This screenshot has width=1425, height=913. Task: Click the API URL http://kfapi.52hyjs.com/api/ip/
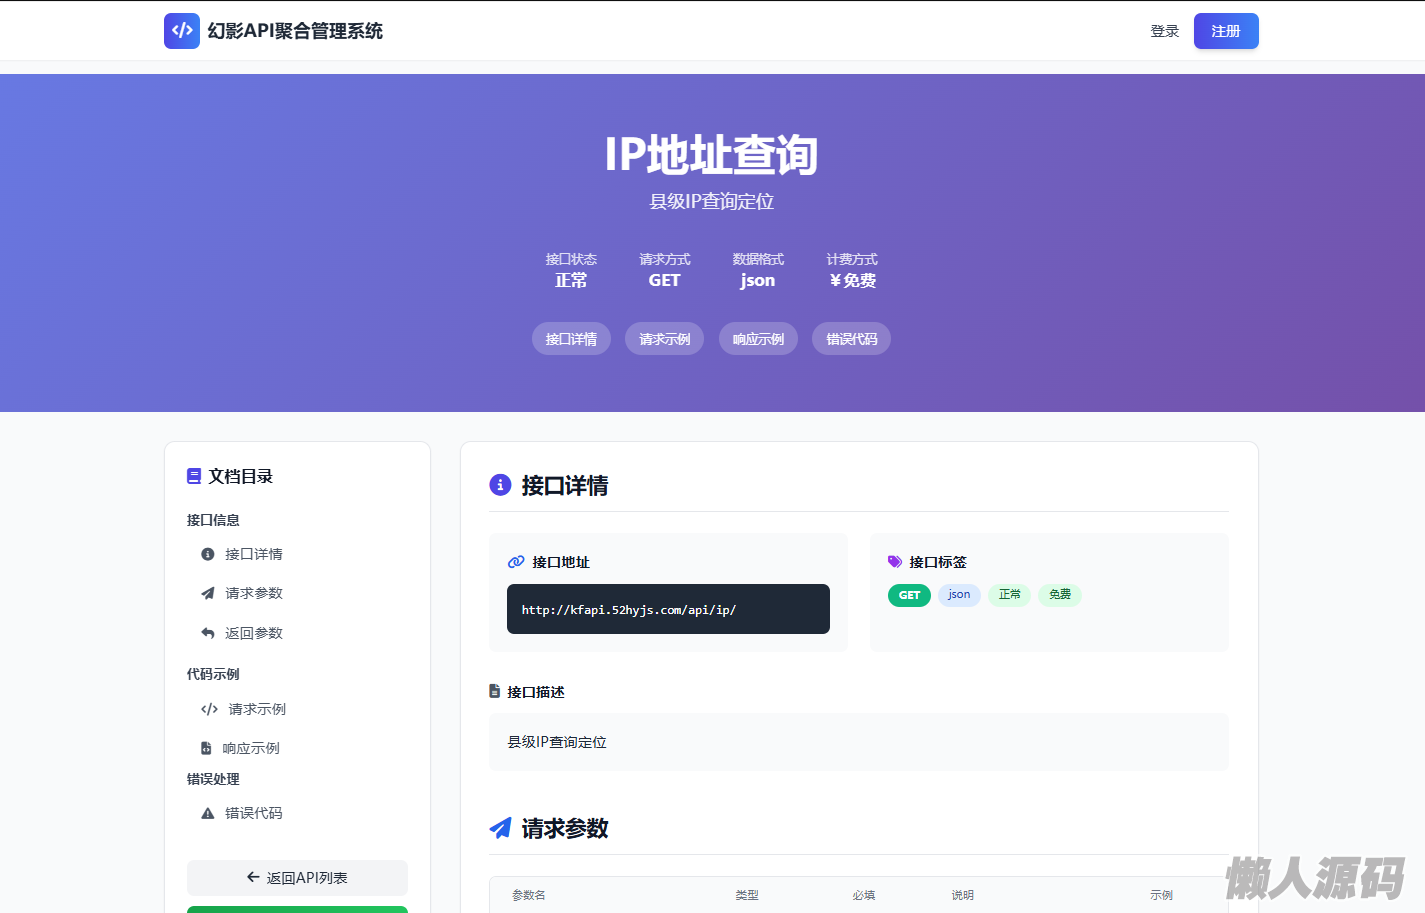[629, 610]
